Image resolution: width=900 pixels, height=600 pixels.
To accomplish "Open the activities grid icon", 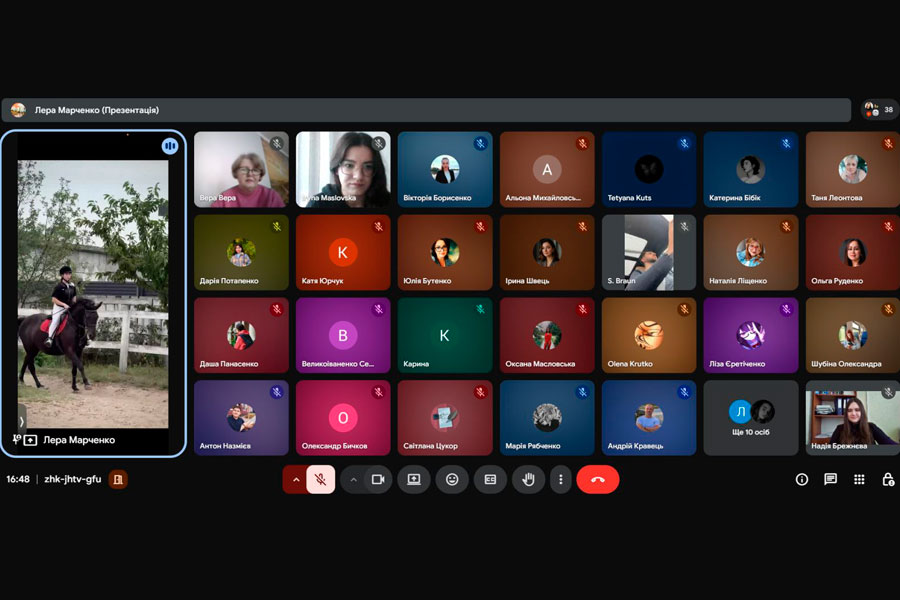I will (x=859, y=479).
